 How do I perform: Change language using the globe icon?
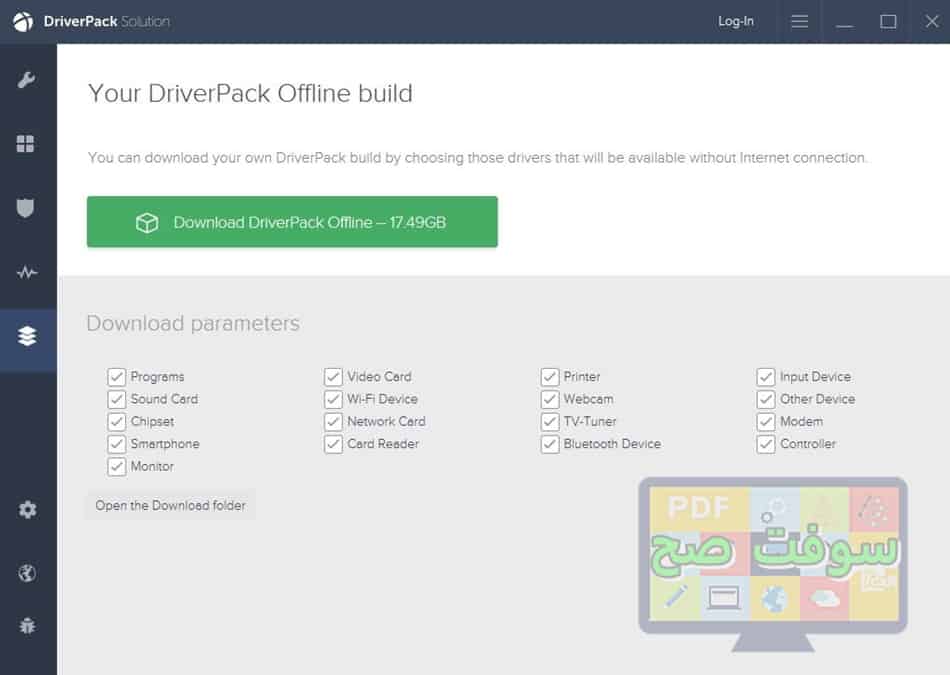click(x=28, y=572)
